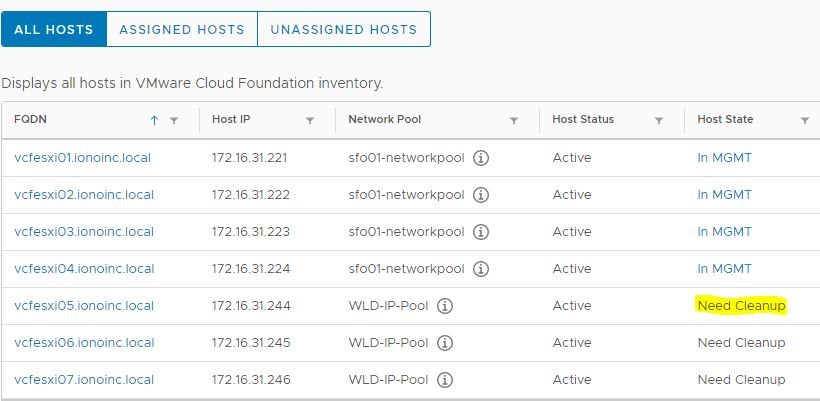Open the Network Pool column filter

click(514, 120)
